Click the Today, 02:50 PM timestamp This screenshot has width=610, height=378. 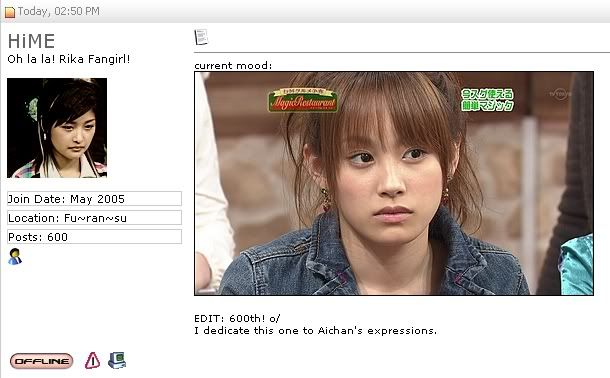coord(59,12)
